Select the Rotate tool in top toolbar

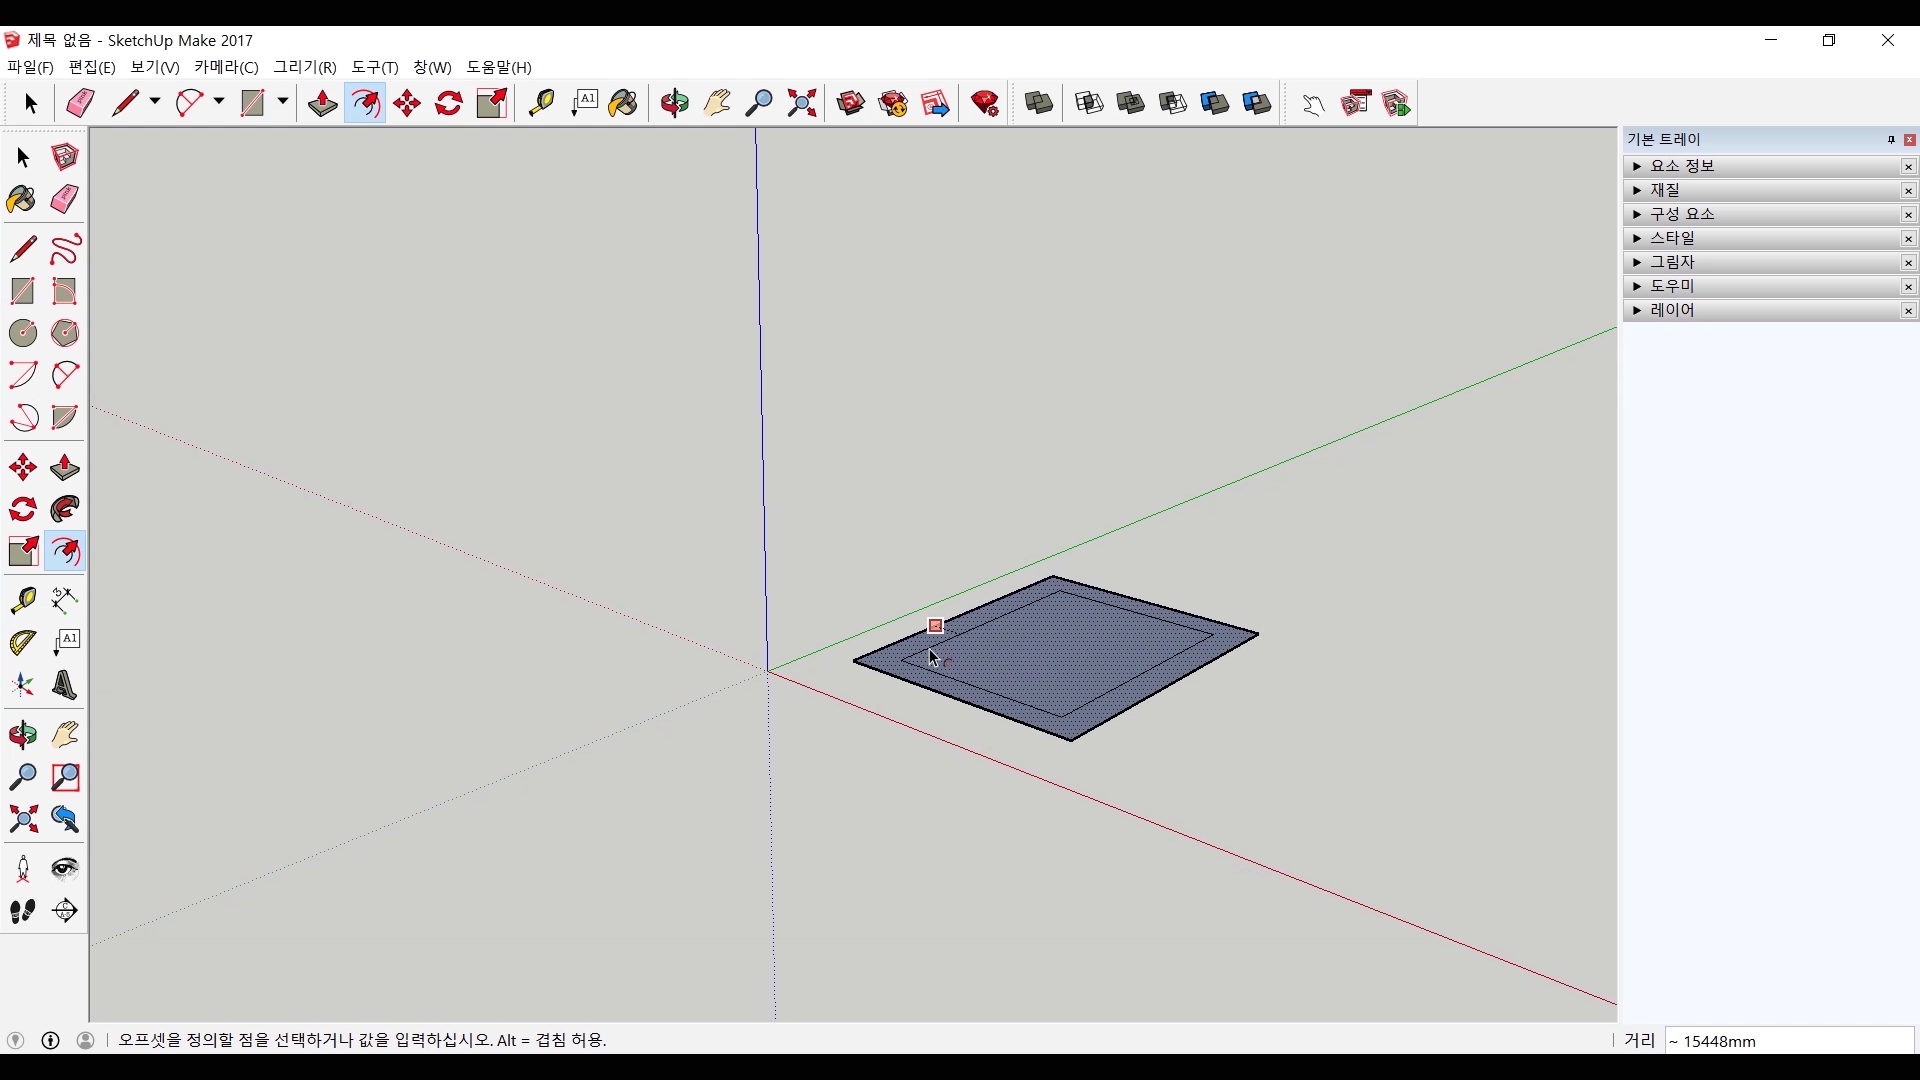[449, 103]
